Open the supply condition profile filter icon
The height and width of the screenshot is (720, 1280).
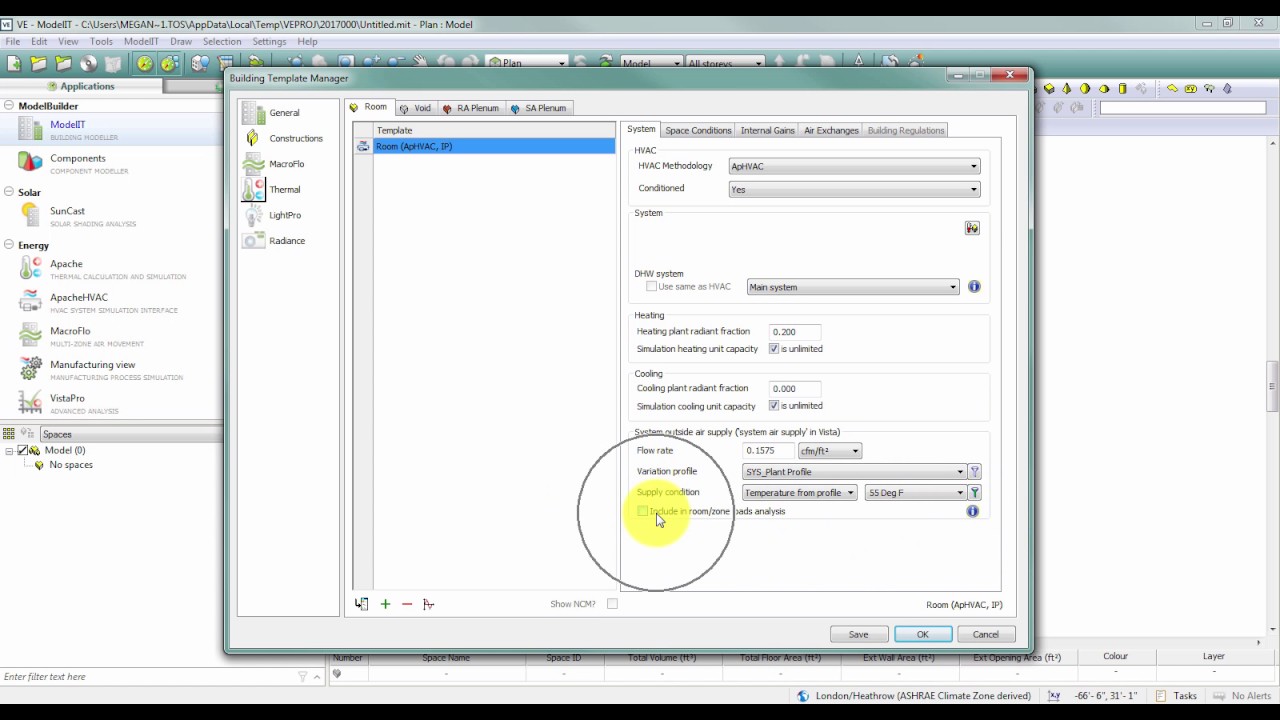click(975, 493)
